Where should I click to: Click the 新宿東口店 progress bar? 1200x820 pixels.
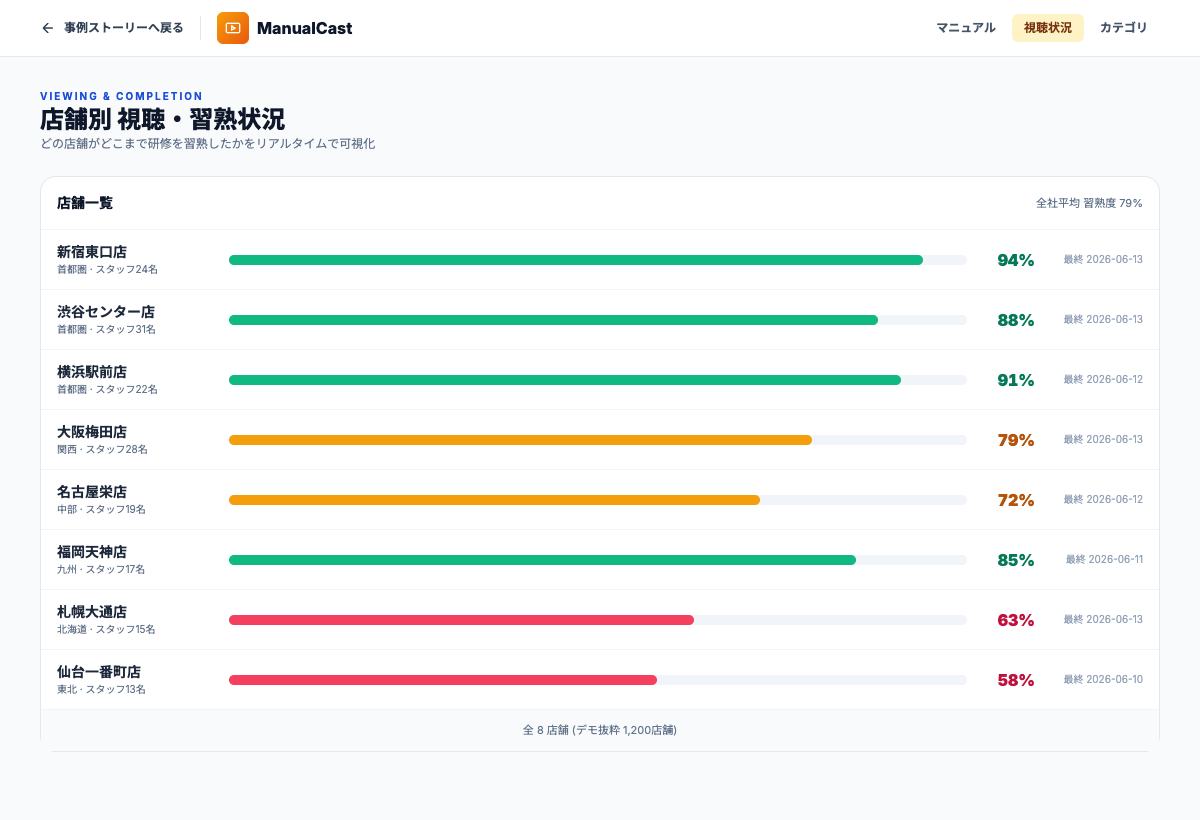pyautogui.click(x=598, y=260)
